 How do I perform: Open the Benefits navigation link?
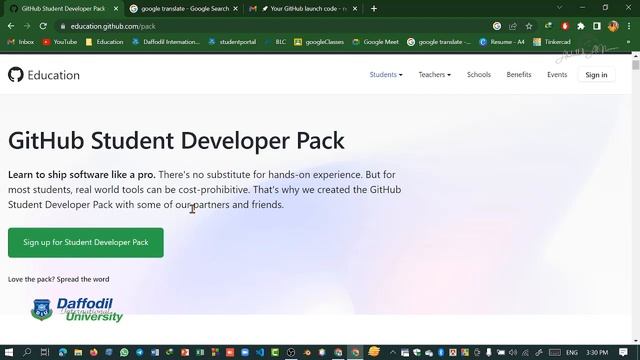(519, 75)
